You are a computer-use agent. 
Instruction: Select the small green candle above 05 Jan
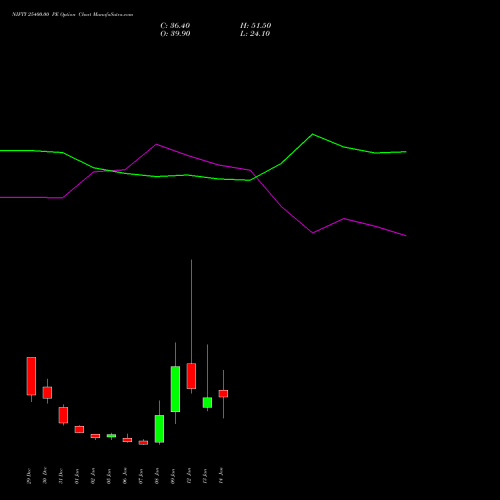tap(111, 436)
